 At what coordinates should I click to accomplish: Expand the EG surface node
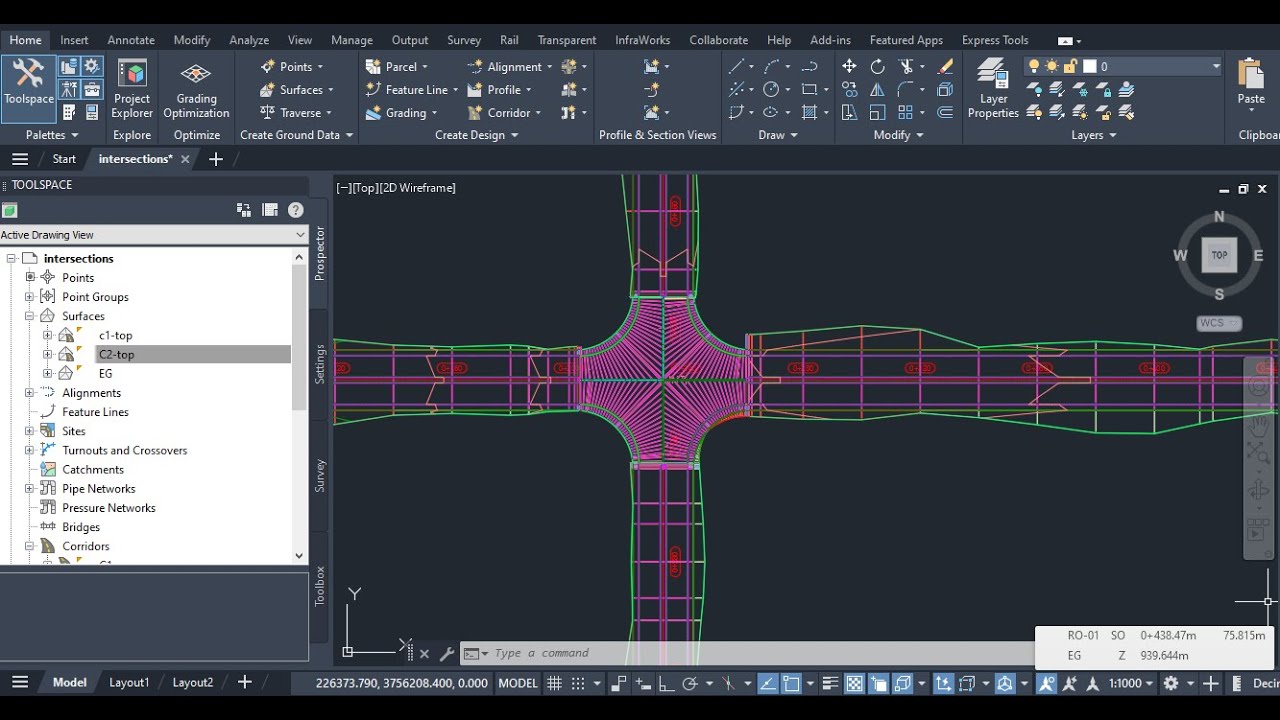pyautogui.click(x=47, y=373)
